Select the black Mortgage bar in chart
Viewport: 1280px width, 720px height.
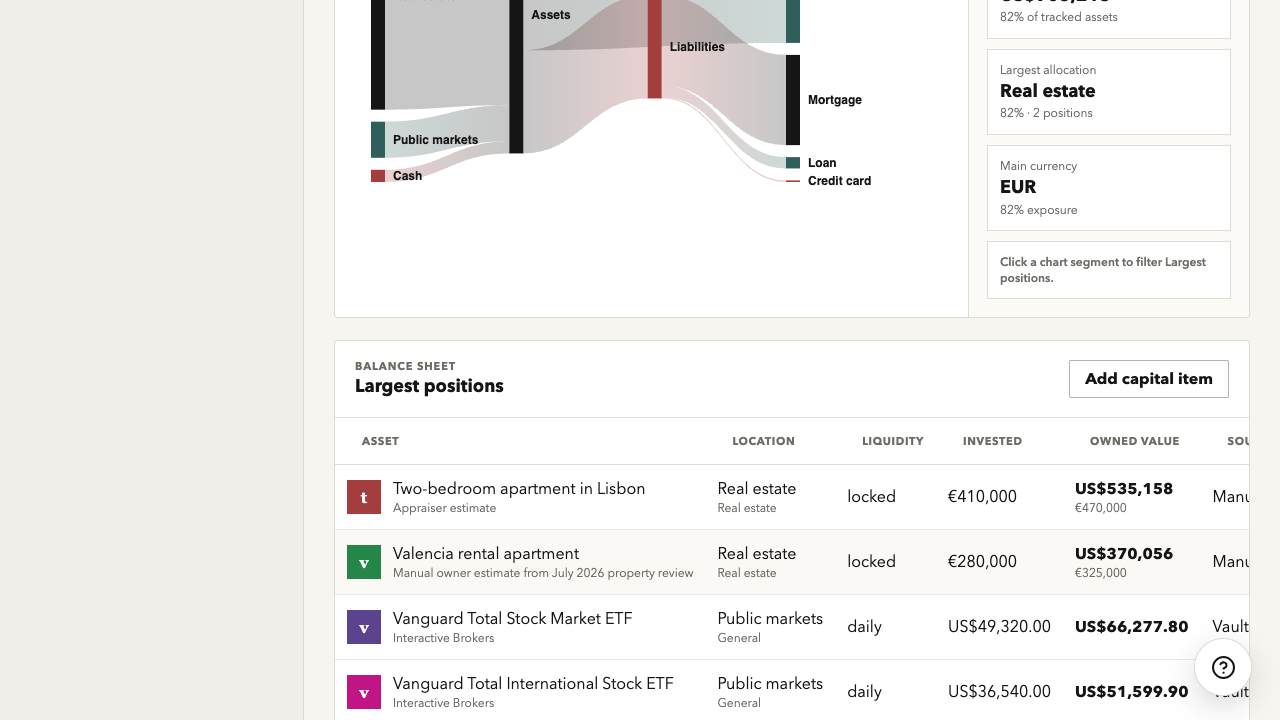(793, 100)
